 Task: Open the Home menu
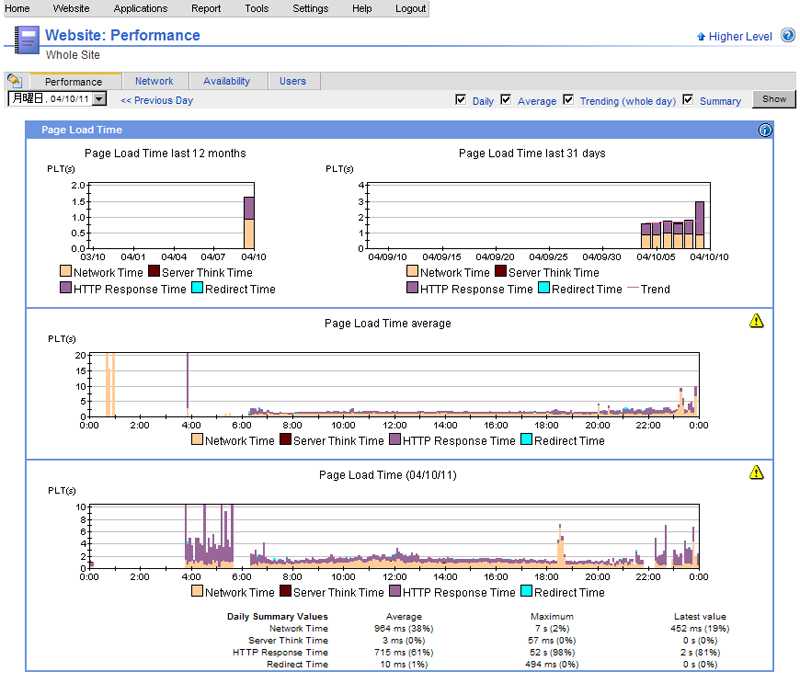pyautogui.click(x=17, y=9)
